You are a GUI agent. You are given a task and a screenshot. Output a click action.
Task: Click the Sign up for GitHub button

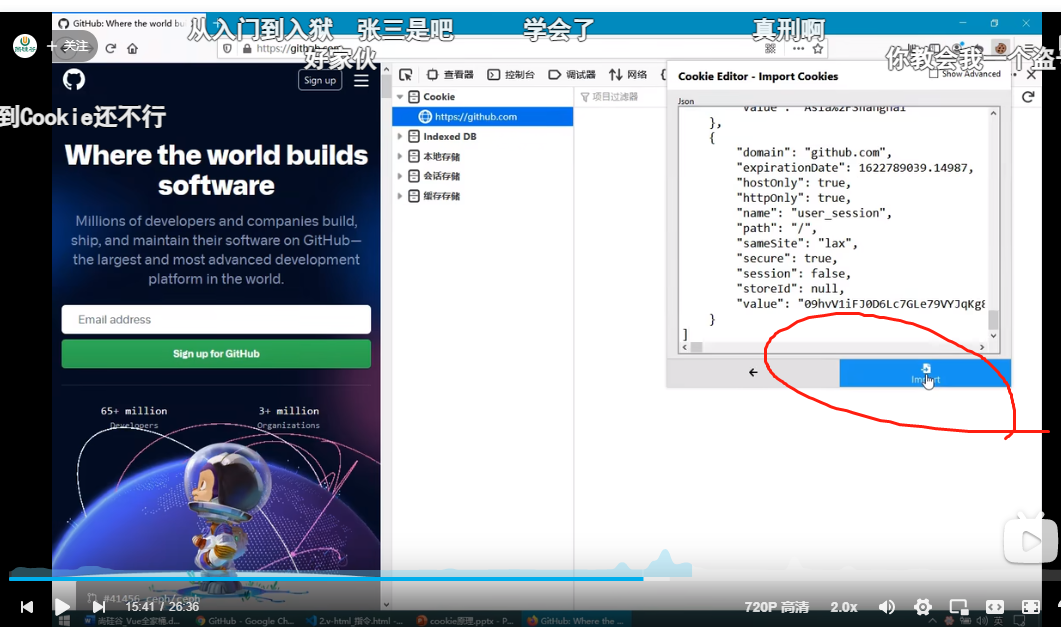216,354
